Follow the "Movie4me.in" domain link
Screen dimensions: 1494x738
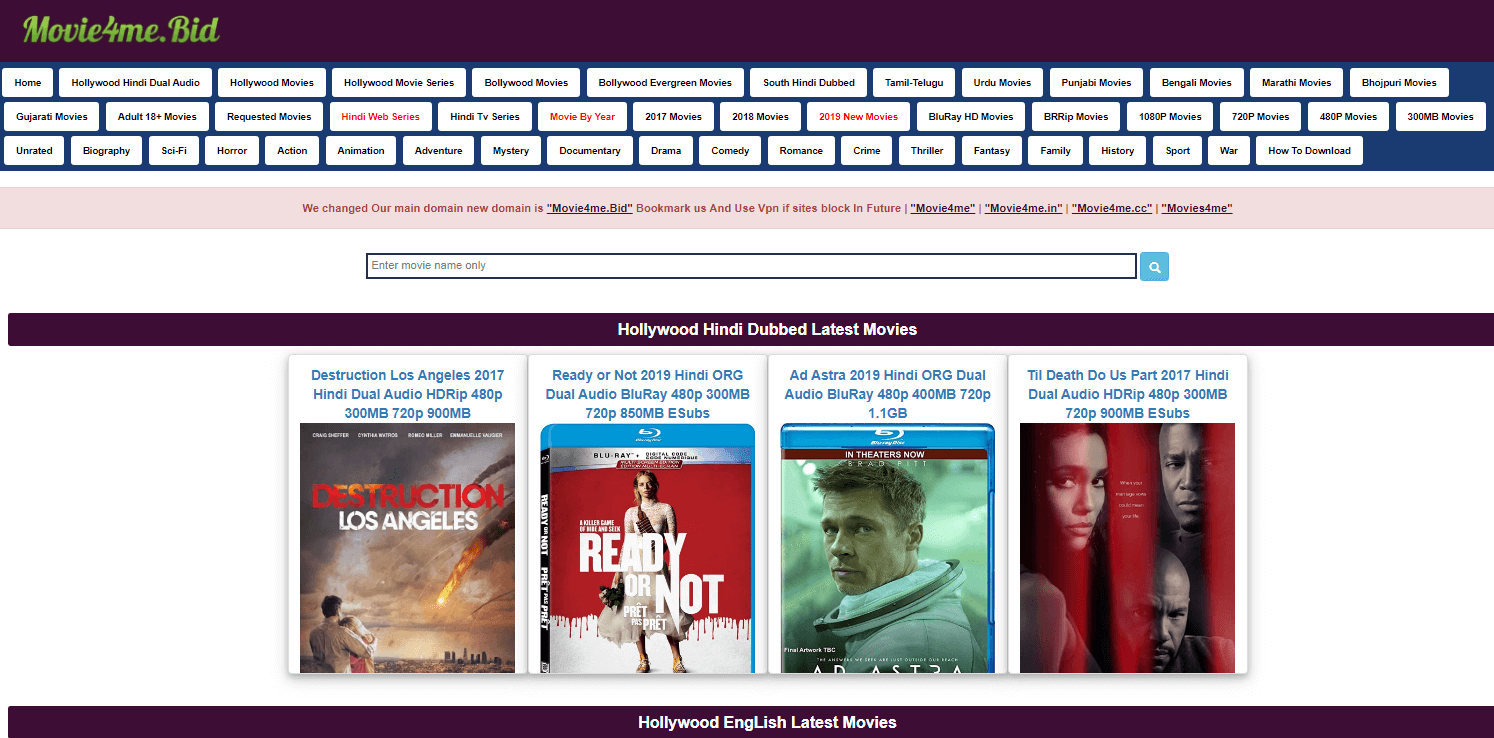(x=1023, y=209)
